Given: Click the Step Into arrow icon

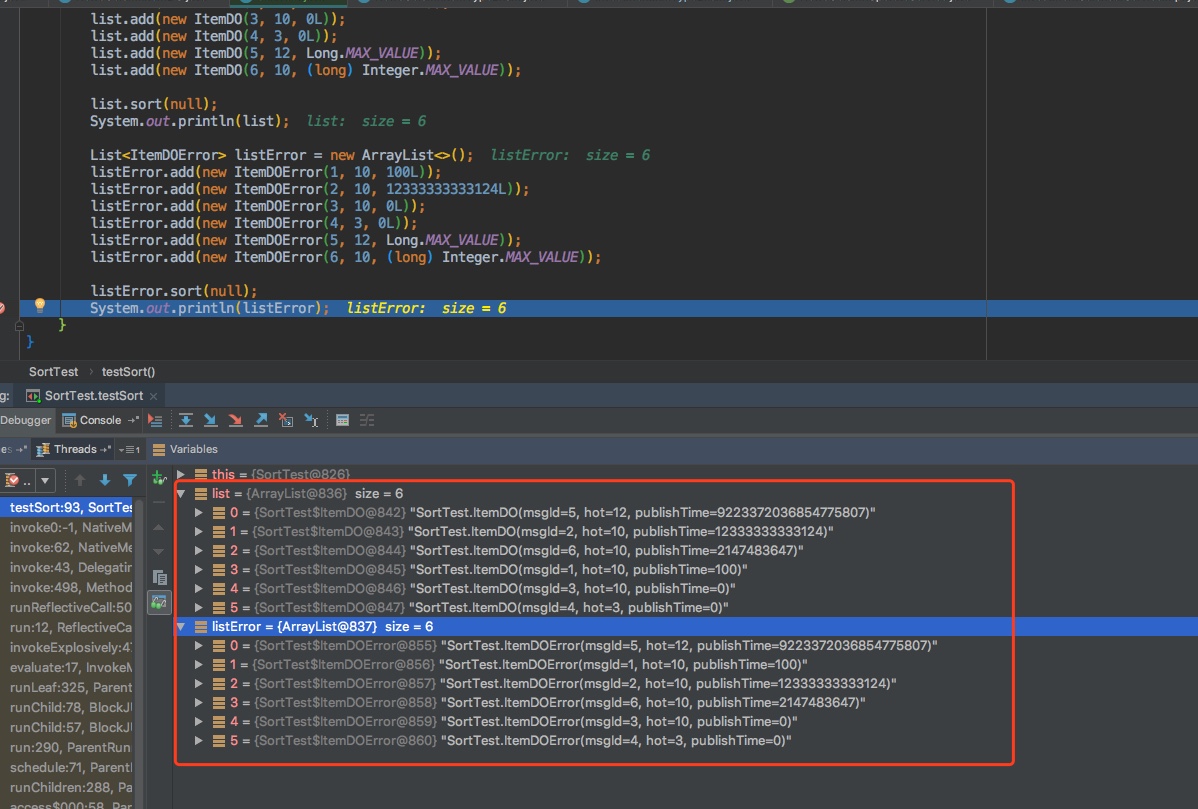Looking at the screenshot, I should 210,420.
